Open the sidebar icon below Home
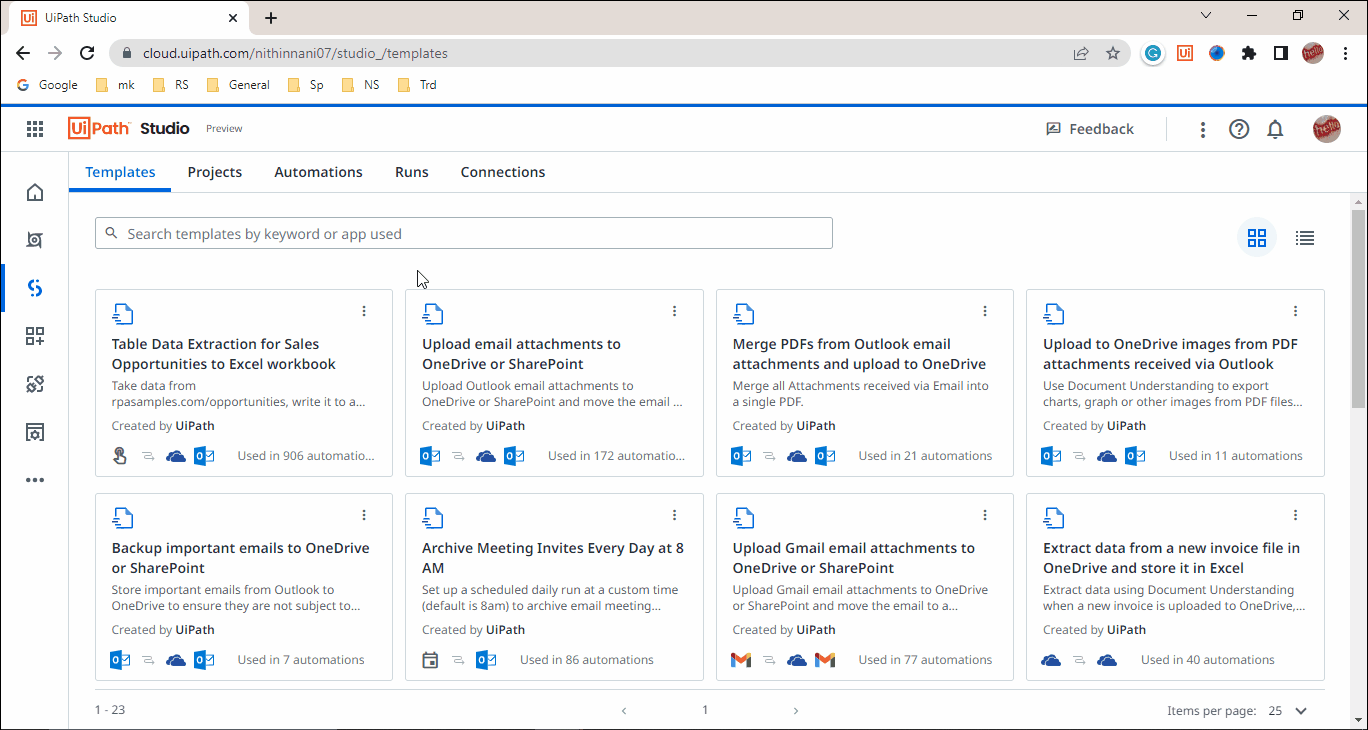1368x730 pixels. click(35, 240)
